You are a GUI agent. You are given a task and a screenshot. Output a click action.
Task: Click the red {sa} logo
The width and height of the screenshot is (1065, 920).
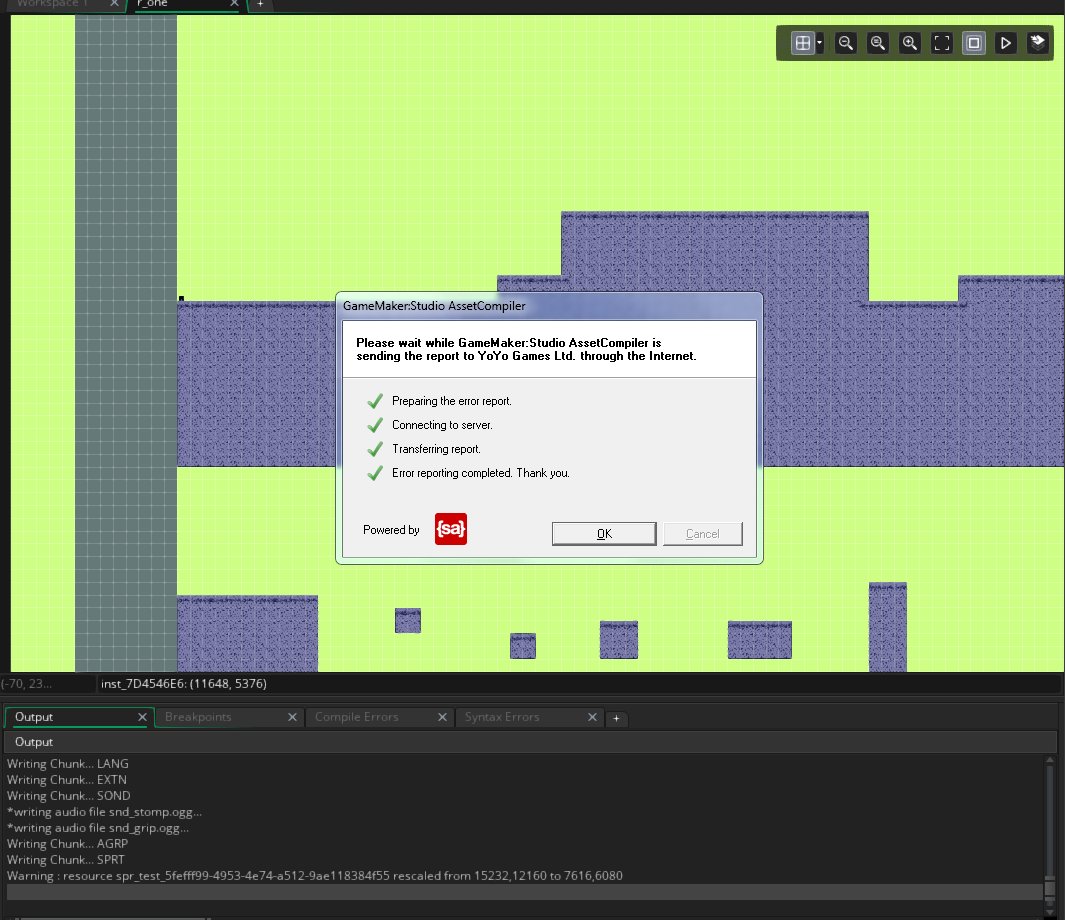pyautogui.click(x=450, y=529)
